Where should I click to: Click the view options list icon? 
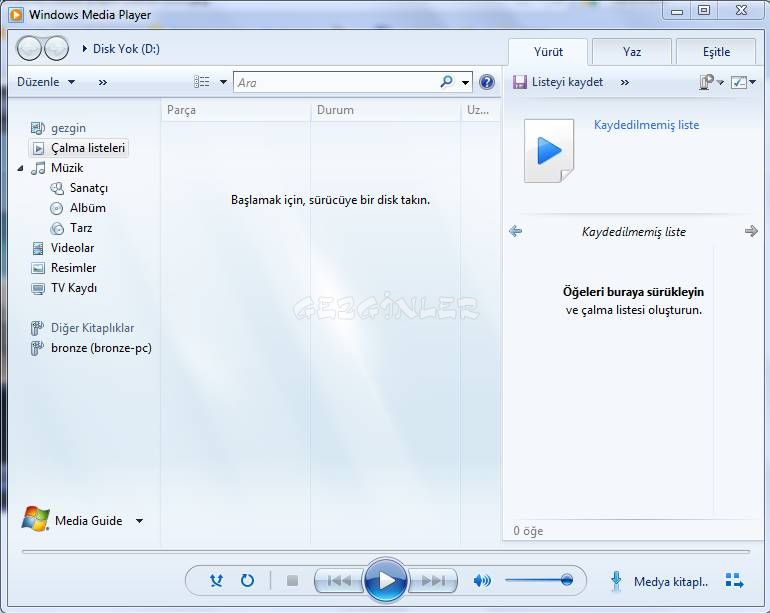pos(202,82)
